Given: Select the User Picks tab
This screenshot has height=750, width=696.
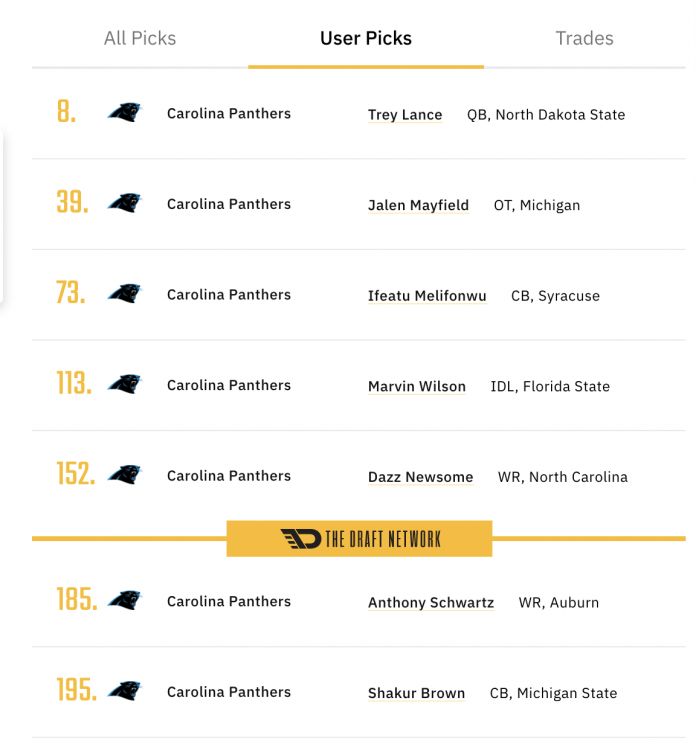Looking at the screenshot, I should [366, 39].
